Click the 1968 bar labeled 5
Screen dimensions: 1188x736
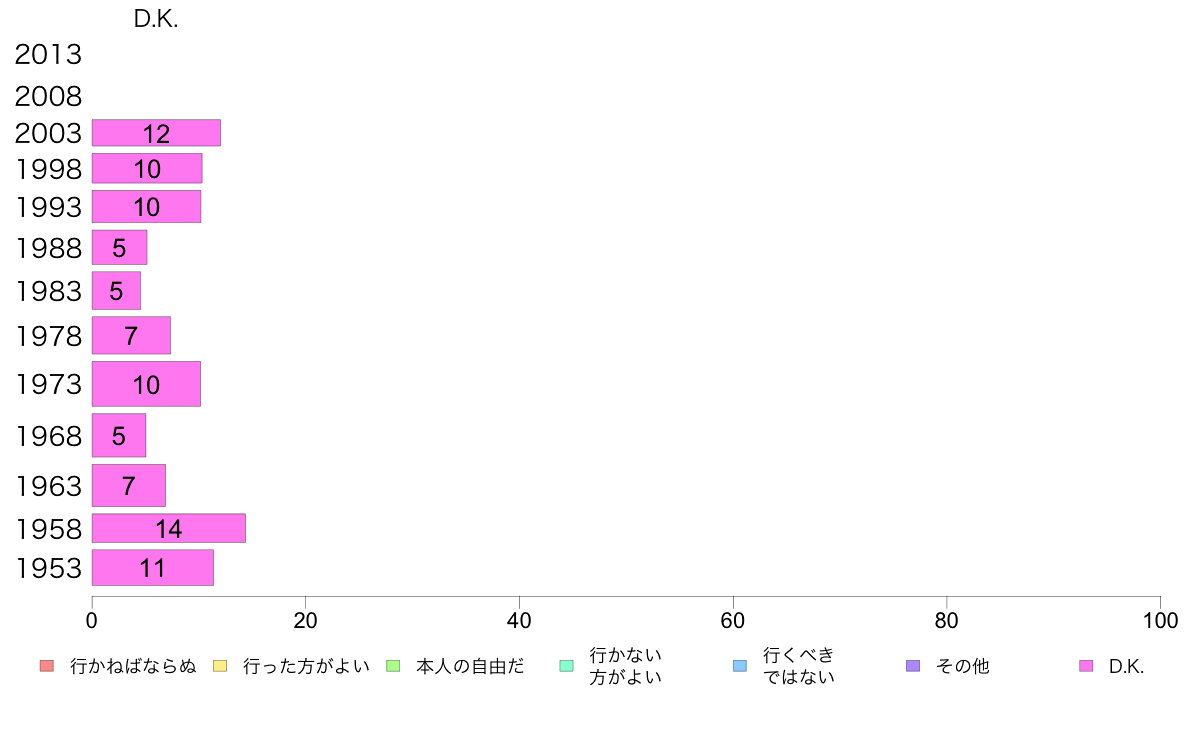119,436
